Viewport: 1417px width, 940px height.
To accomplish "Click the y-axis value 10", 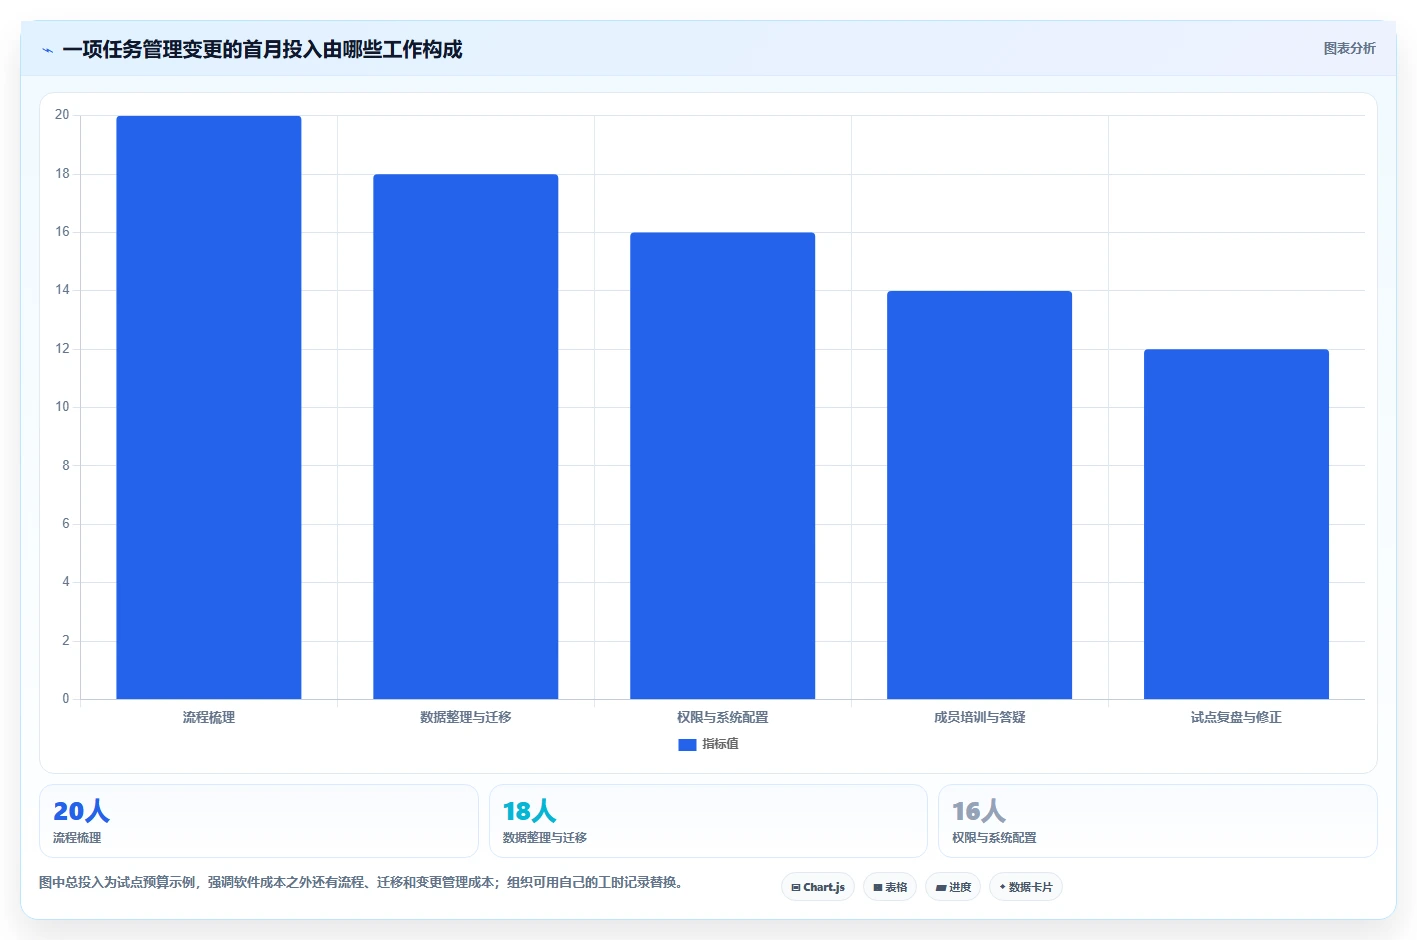I will pos(62,407).
